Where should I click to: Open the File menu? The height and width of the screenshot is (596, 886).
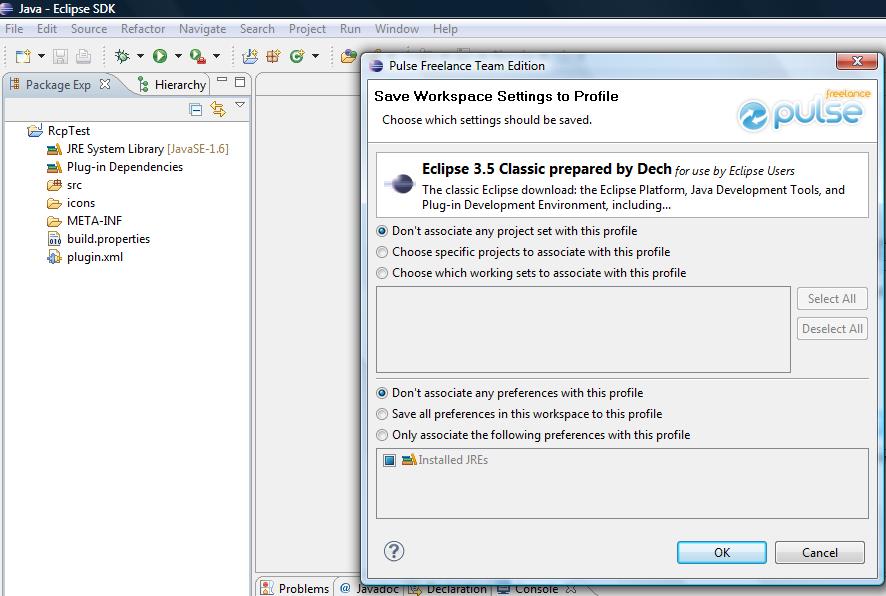[14, 29]
